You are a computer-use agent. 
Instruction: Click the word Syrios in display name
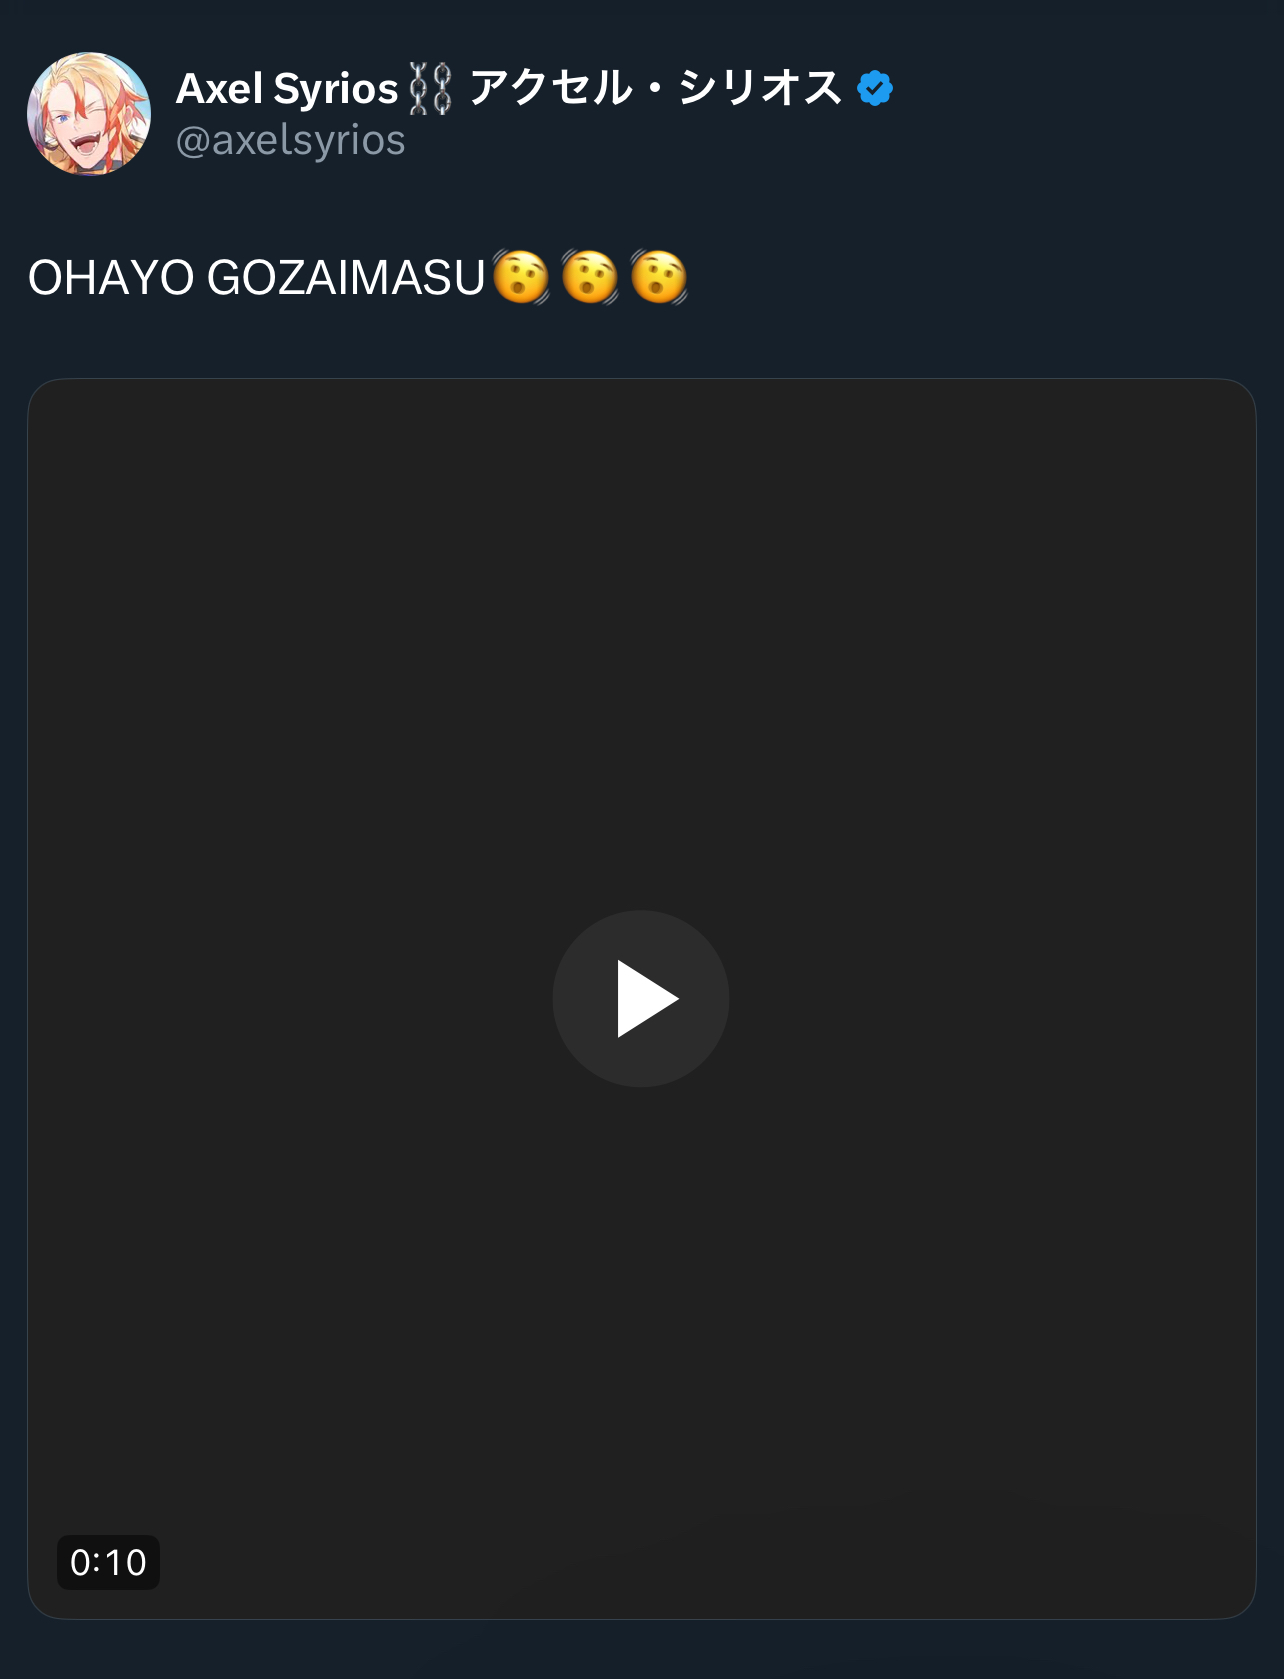point(336,90)
